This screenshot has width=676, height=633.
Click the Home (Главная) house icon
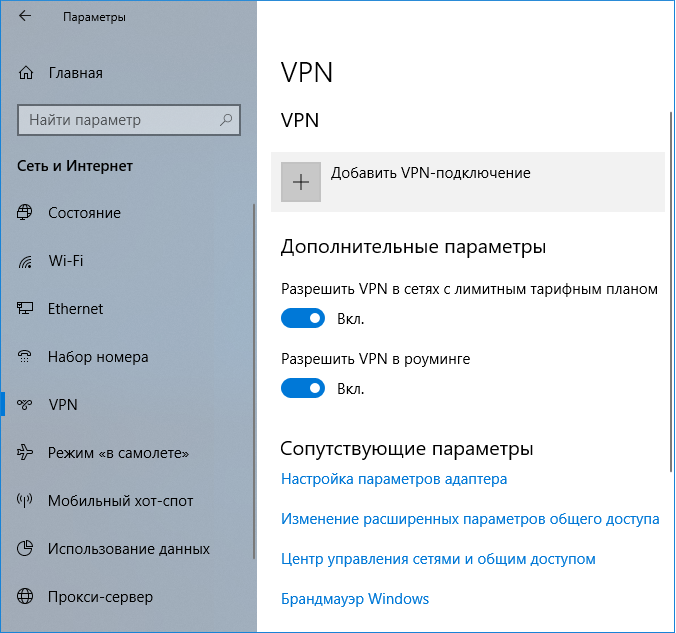(x=26, y=73)
